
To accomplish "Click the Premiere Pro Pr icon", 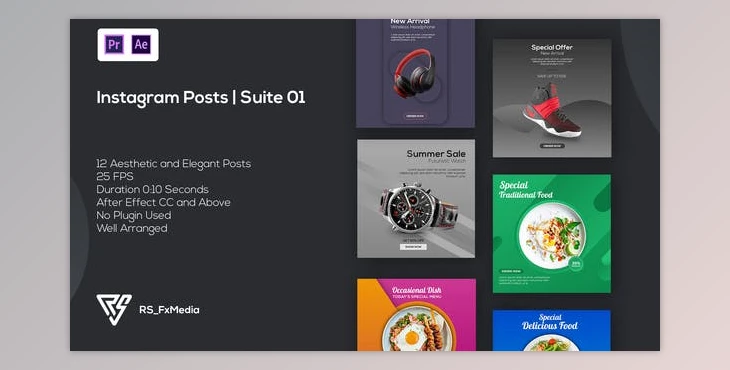I will click(x=115, y=45).
